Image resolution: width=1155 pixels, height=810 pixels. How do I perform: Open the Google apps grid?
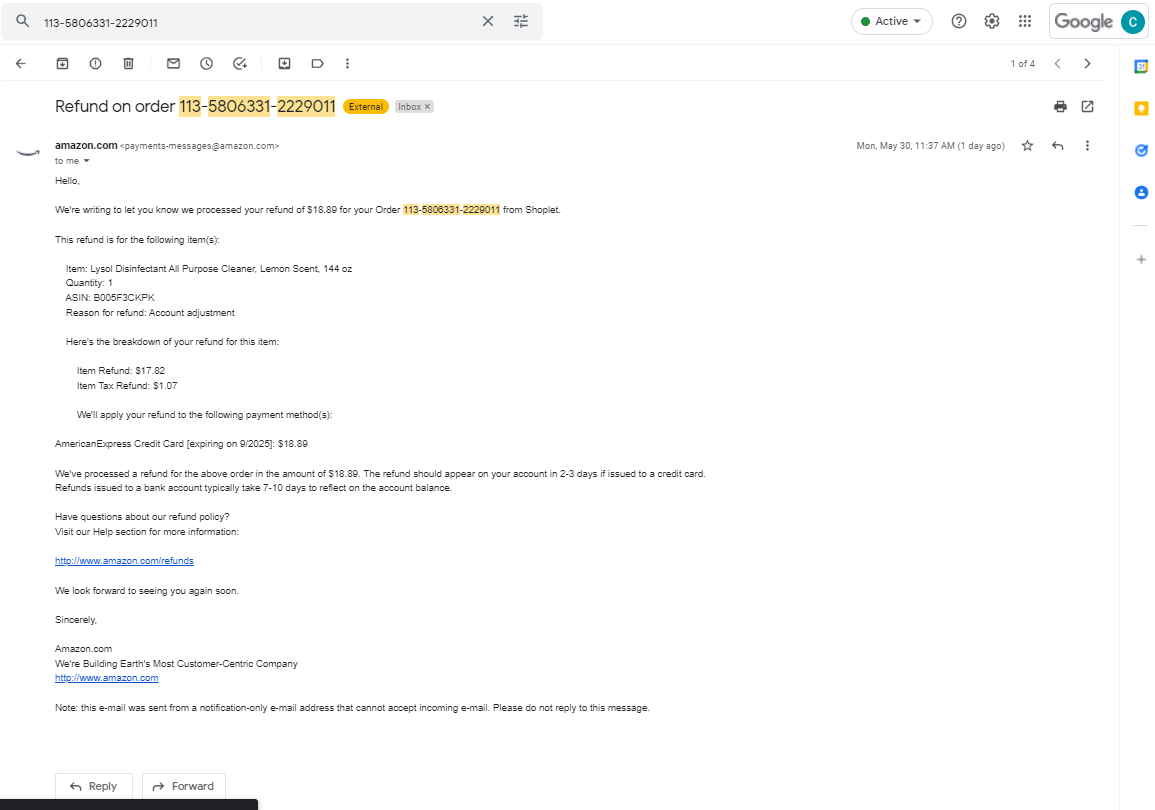coord(1025,21)
